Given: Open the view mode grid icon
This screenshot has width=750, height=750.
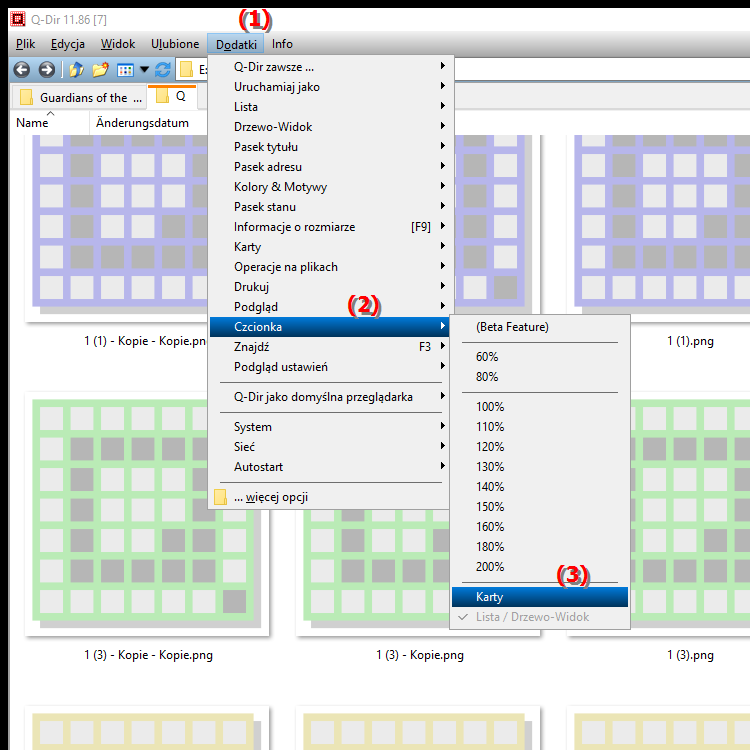Looking at the screenshot, I should [x=125, y=70].
